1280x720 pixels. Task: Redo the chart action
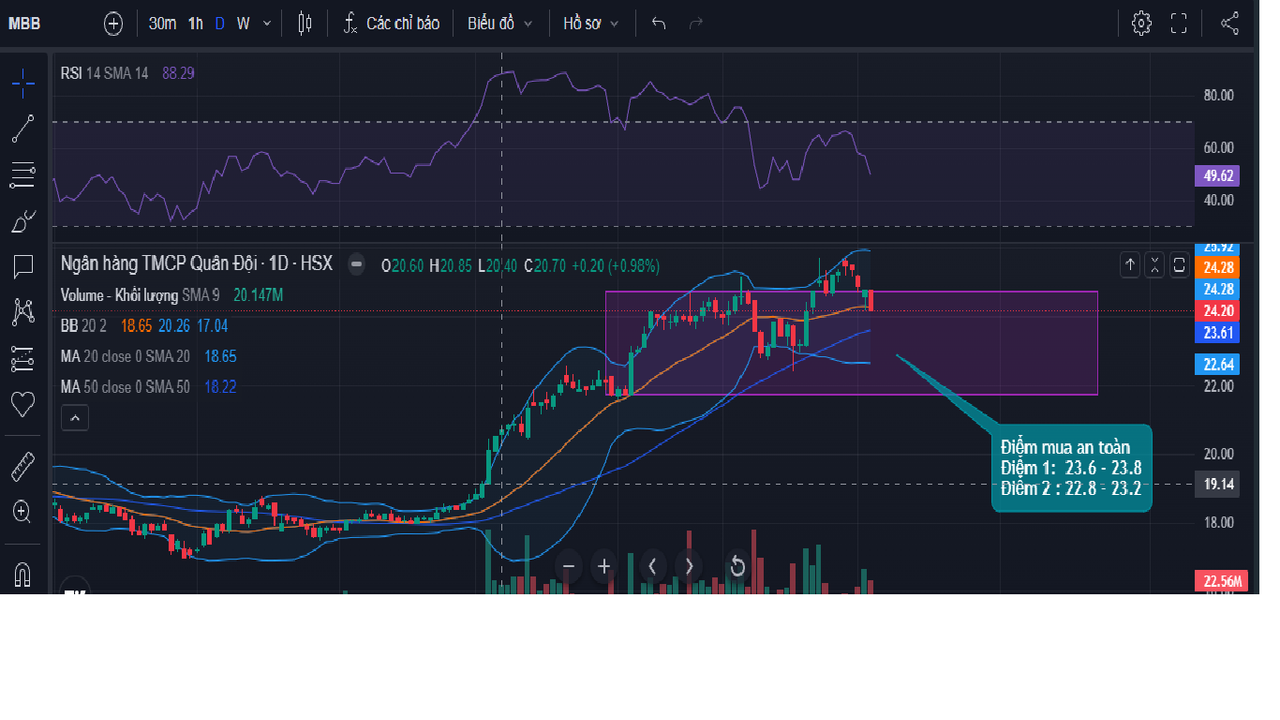[696, 23]
